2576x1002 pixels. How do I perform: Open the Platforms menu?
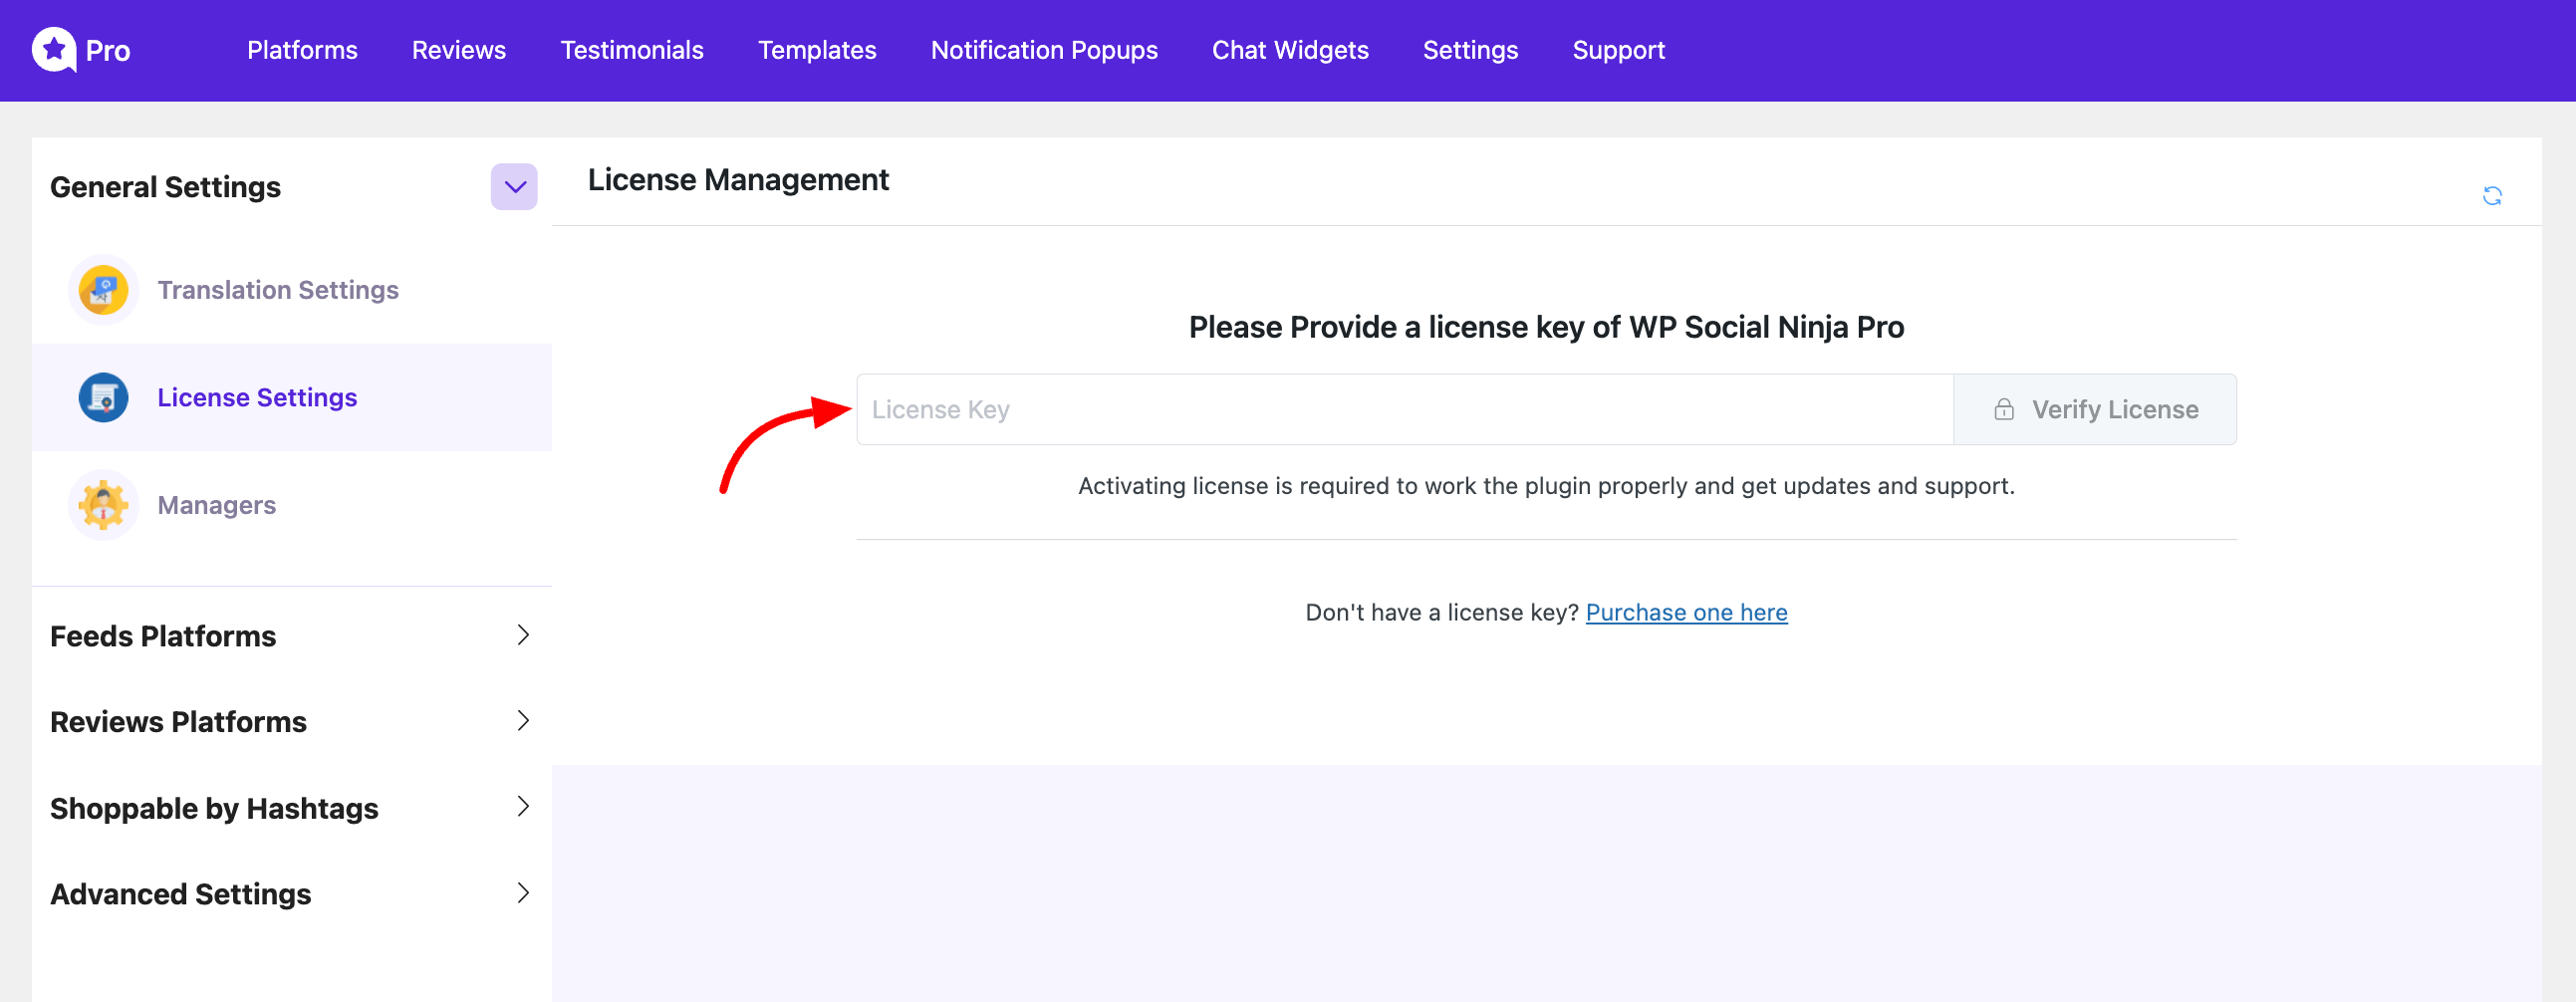(x=302, y=50)
